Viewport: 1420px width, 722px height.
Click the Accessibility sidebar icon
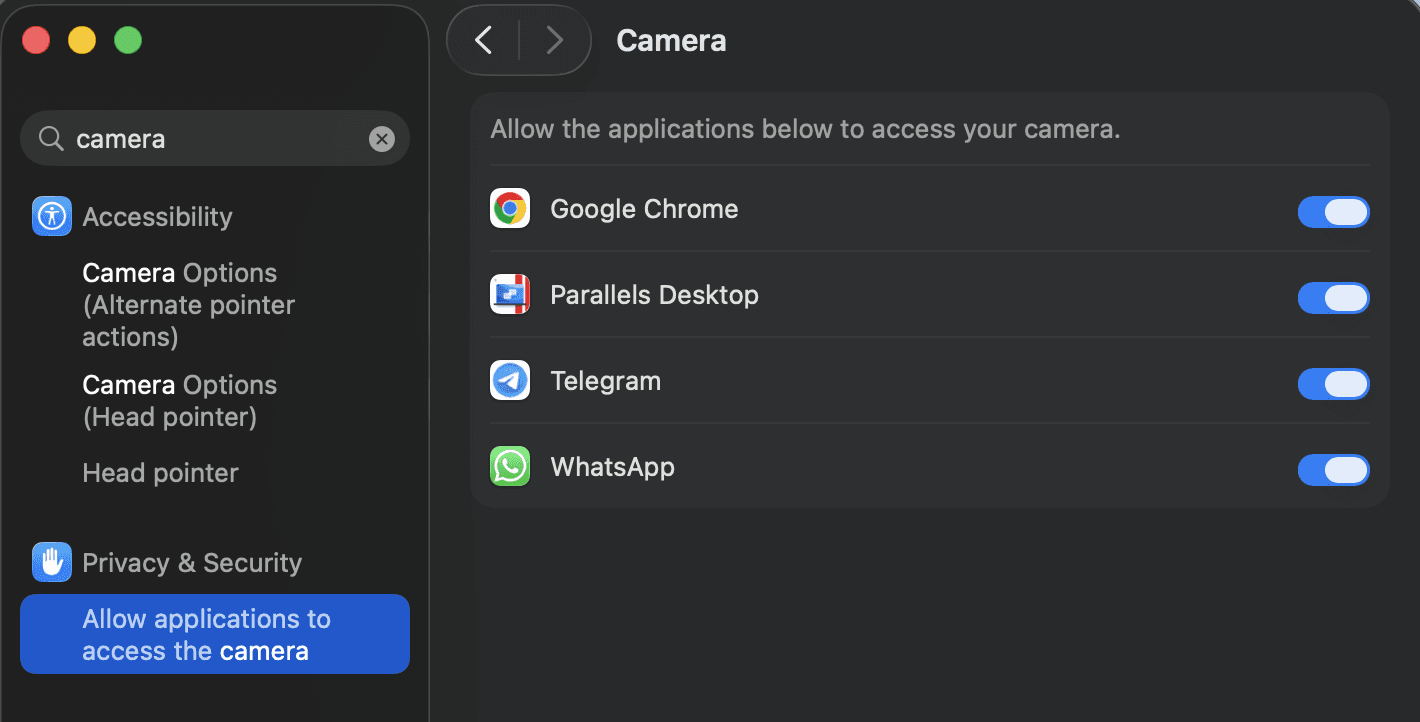[x=52, y=216]
